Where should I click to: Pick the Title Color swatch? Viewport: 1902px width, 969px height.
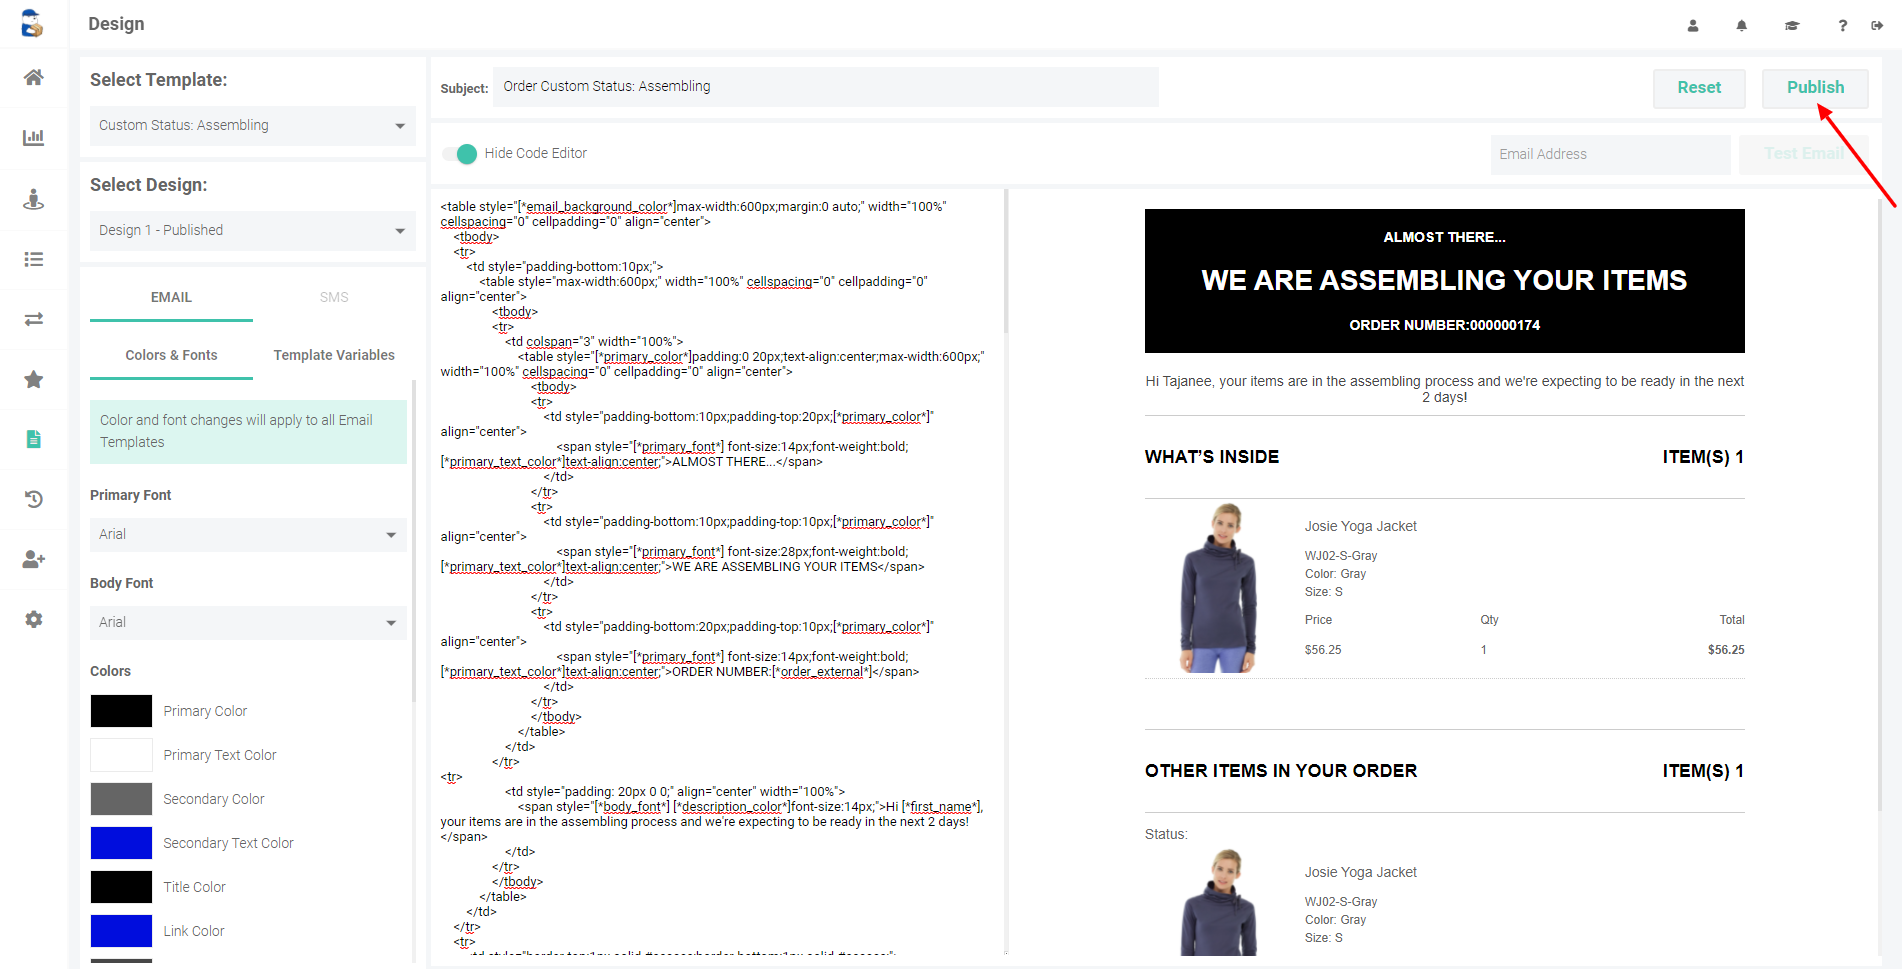point(121,887)
